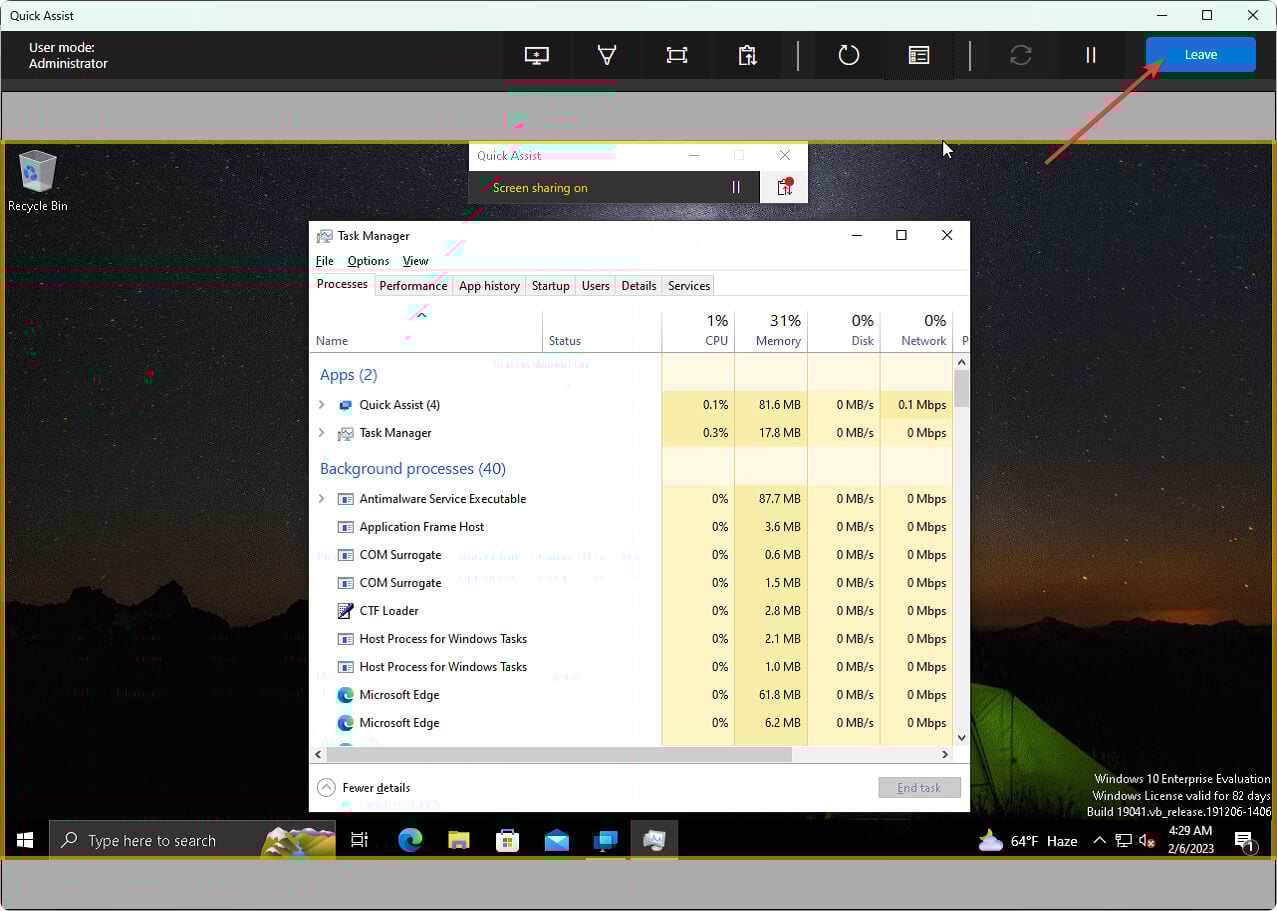
Task: Switch to the Startup tab
Action: (x=550, y=285)
